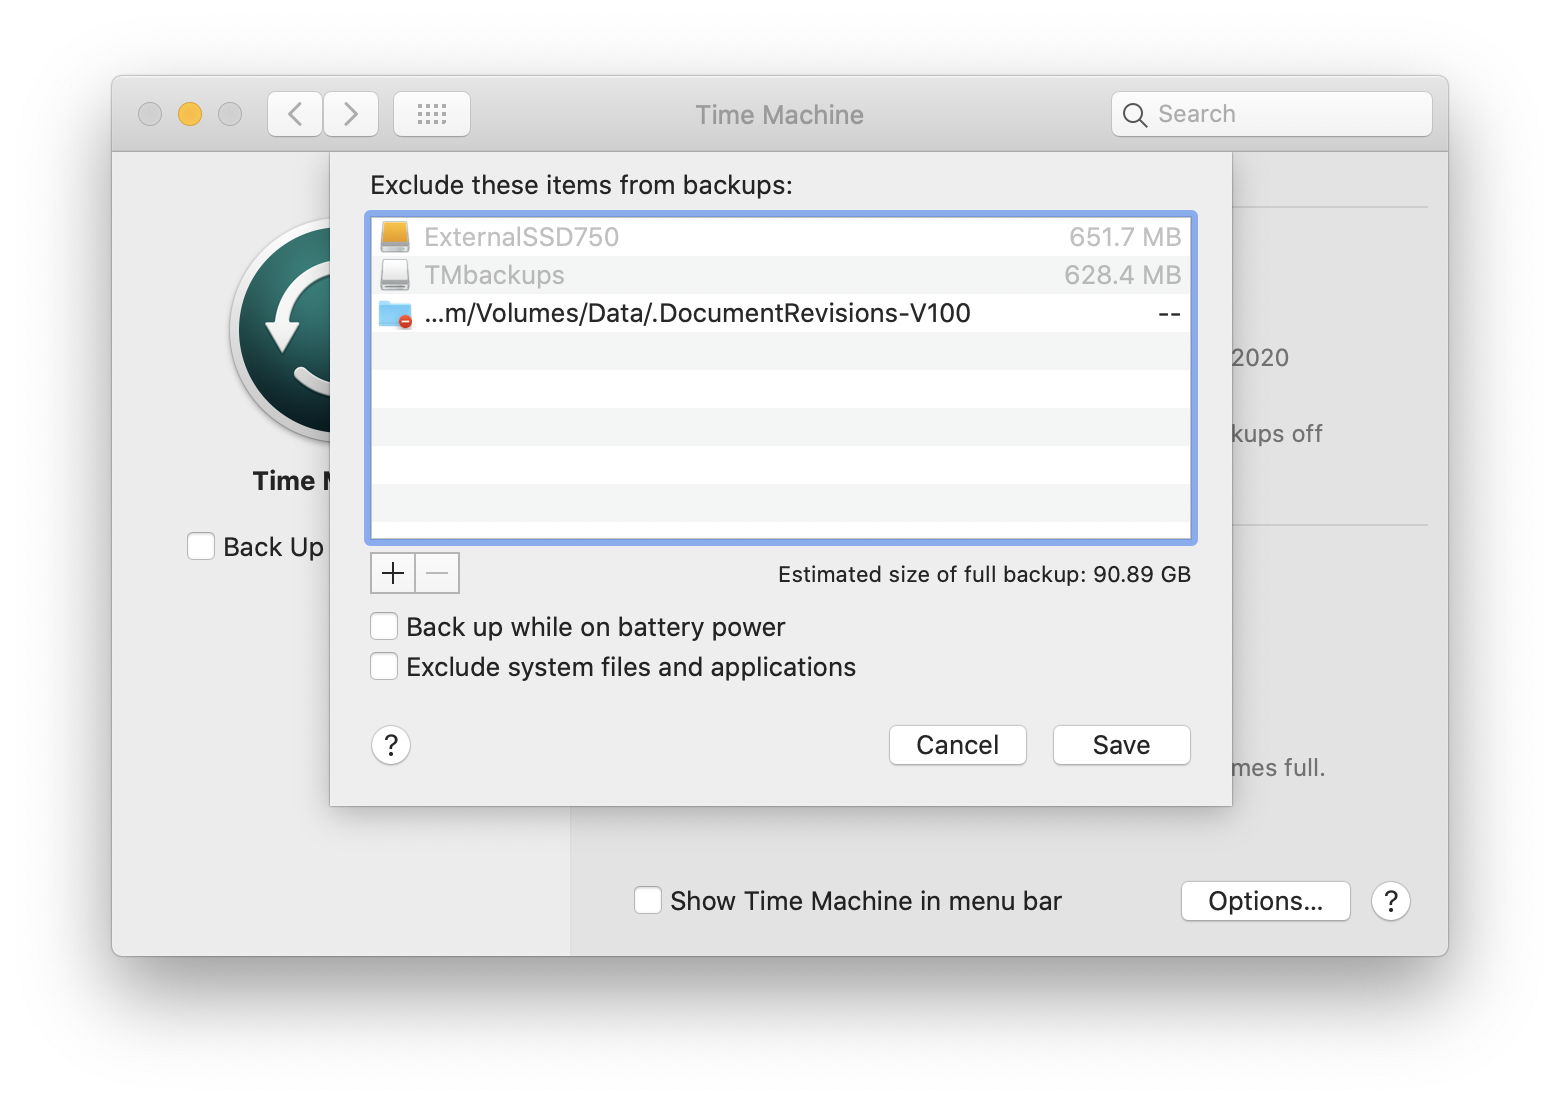
Task: Click the Time Machine clock icon
Action: [x=285, y=330]
